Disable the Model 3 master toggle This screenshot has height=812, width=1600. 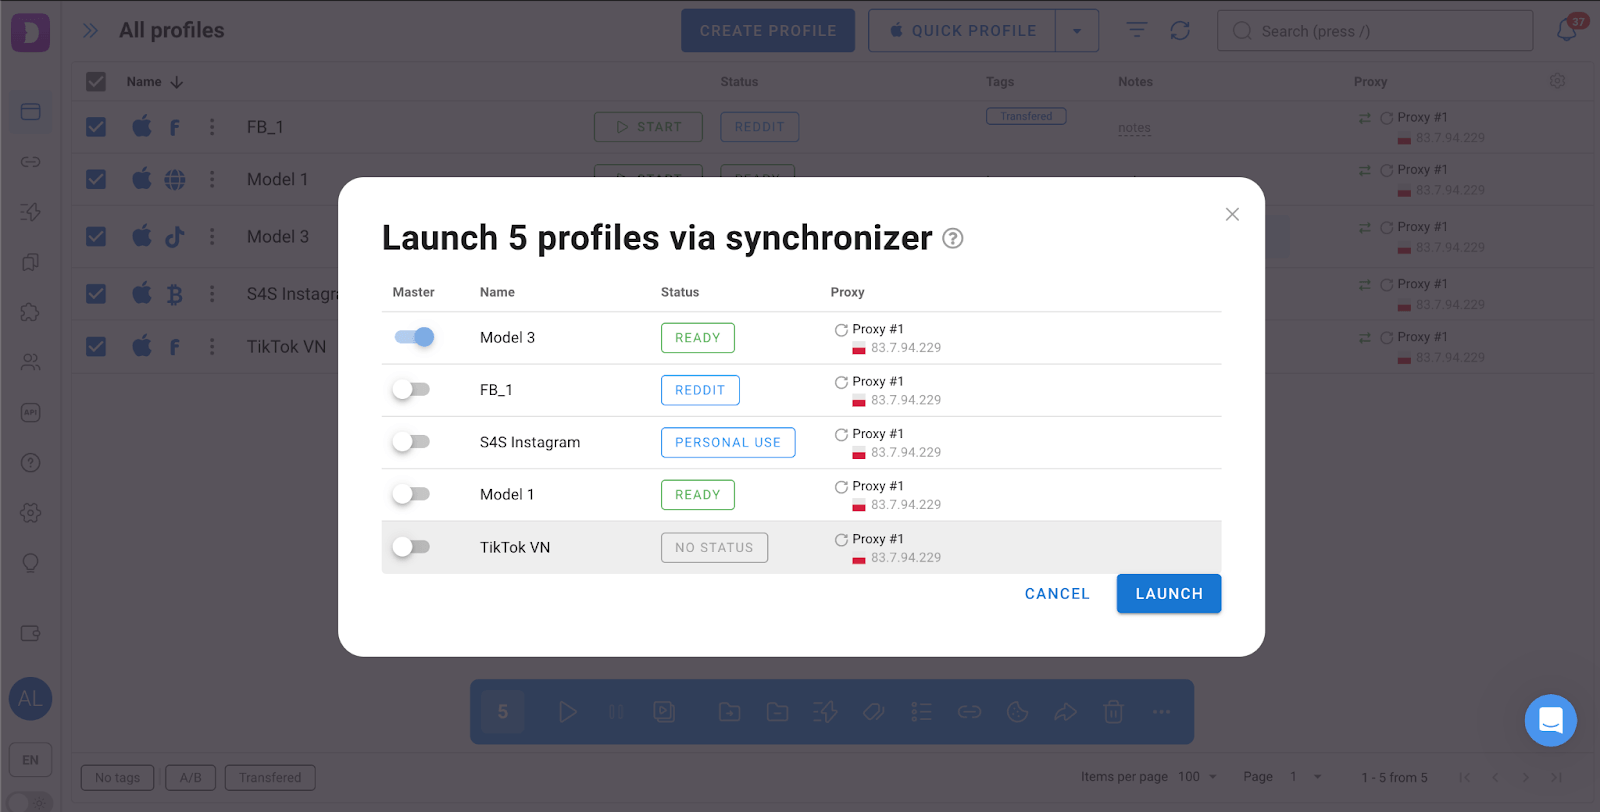[413, 337]
